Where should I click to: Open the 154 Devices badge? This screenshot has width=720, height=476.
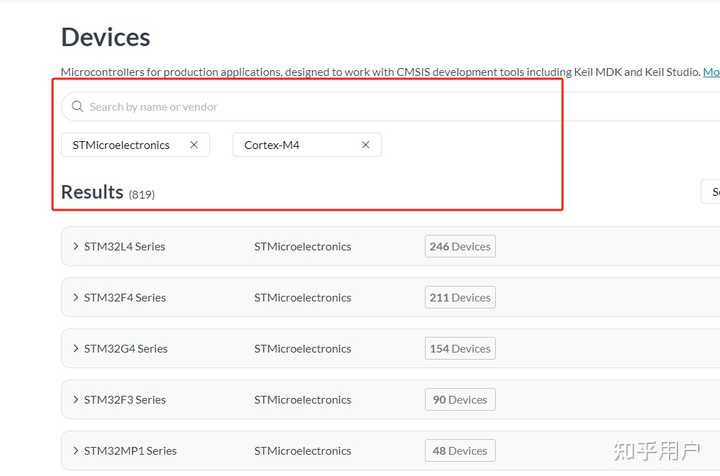pyautogui.click(x=460, y=348)
